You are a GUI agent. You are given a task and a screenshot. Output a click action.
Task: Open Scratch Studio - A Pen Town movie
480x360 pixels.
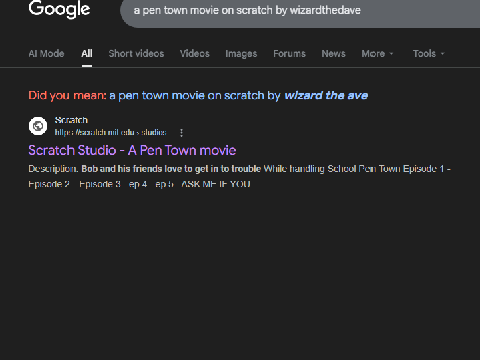[x=132, y=150]
